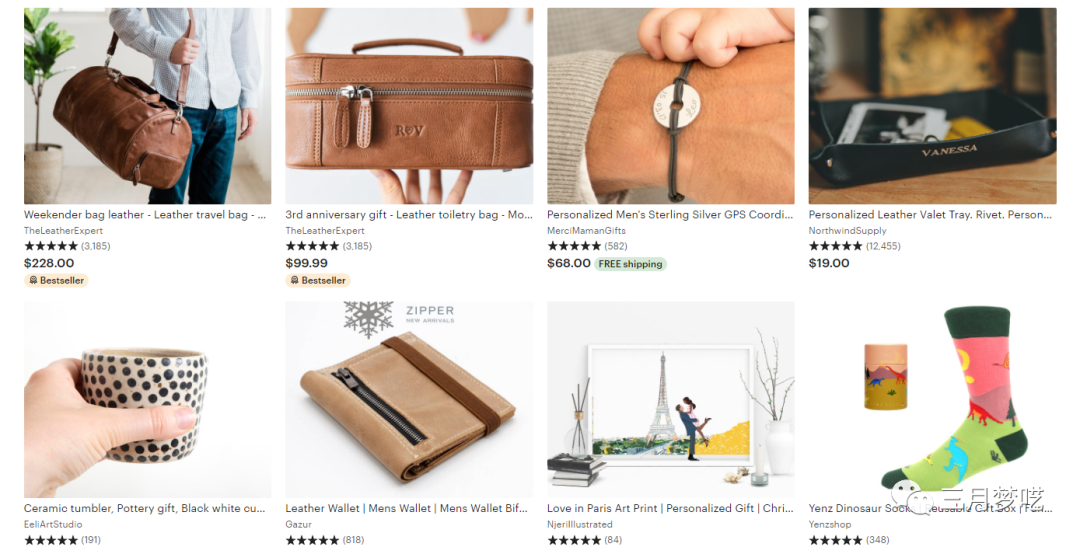Open the Yenz Dinosaur Socks product image

933,400
